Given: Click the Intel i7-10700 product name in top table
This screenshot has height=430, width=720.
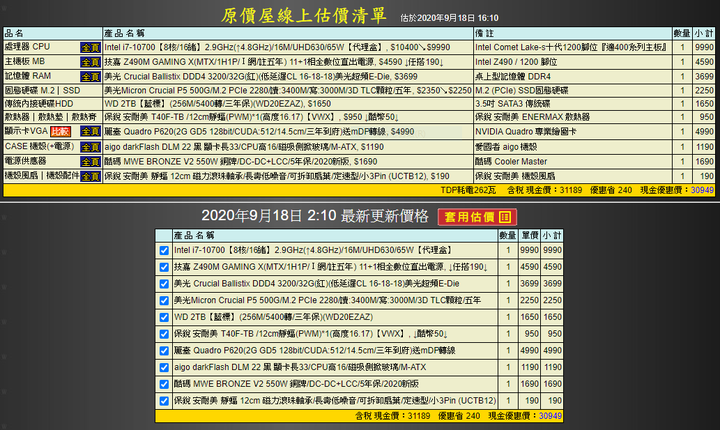Looking at the screenshot, I should click(277, 47).
